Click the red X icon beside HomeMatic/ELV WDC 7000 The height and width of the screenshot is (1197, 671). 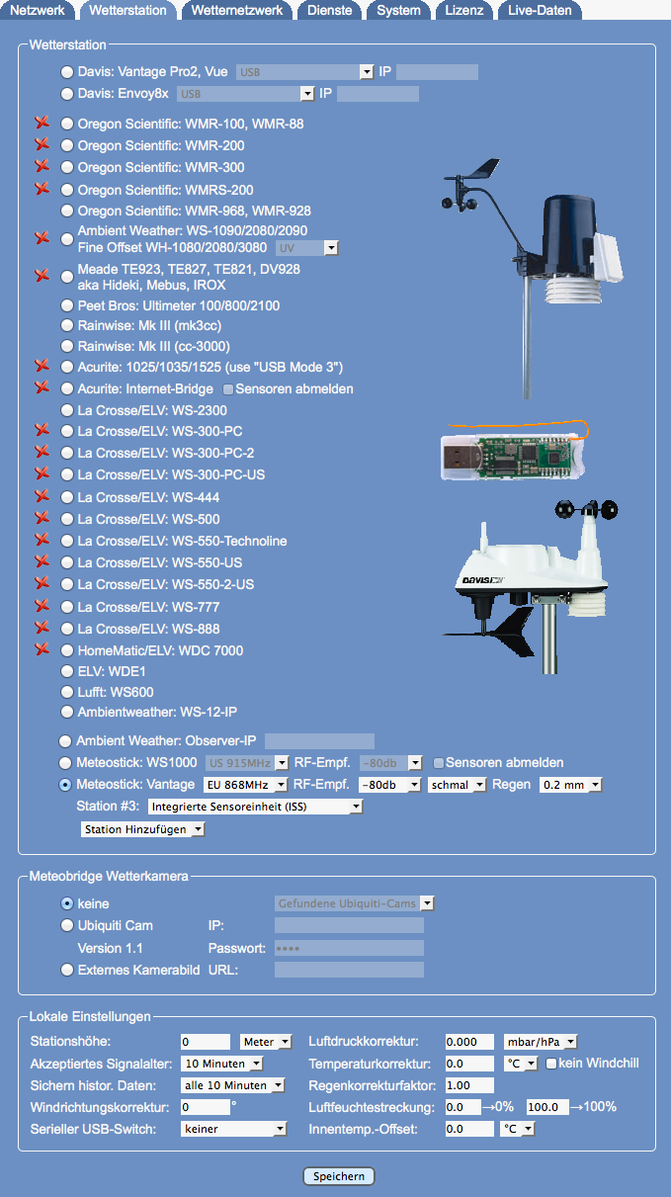click(42, 650)
